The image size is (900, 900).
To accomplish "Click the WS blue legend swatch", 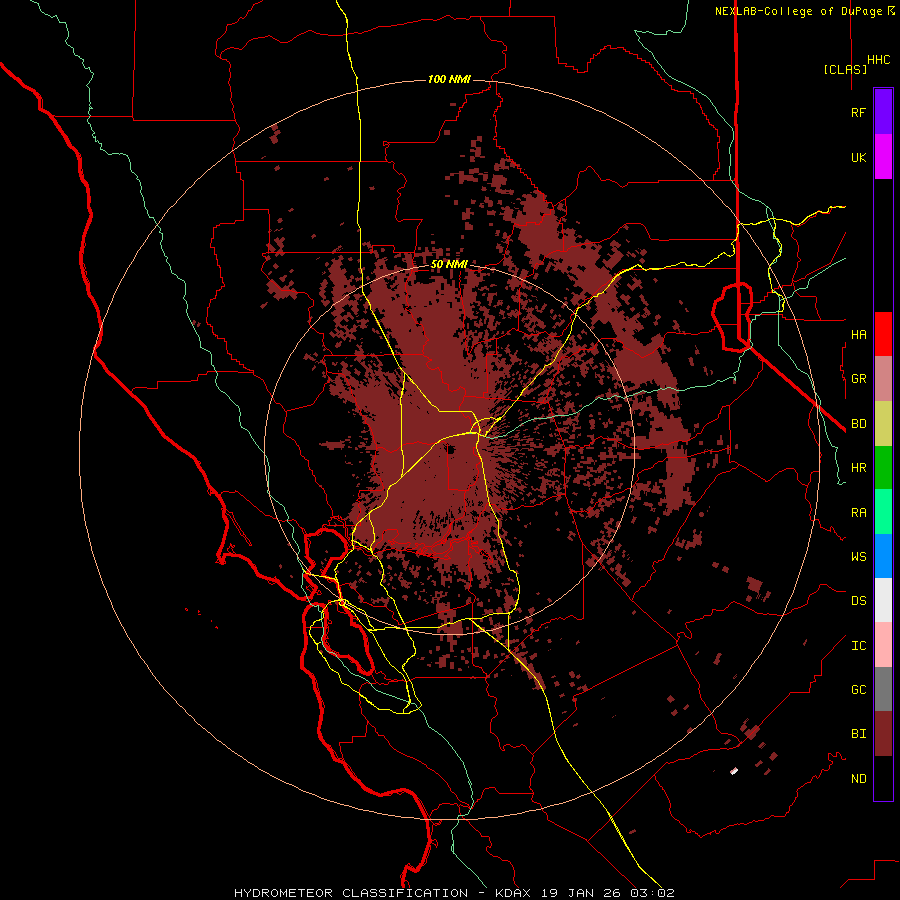I will point(883,556).
